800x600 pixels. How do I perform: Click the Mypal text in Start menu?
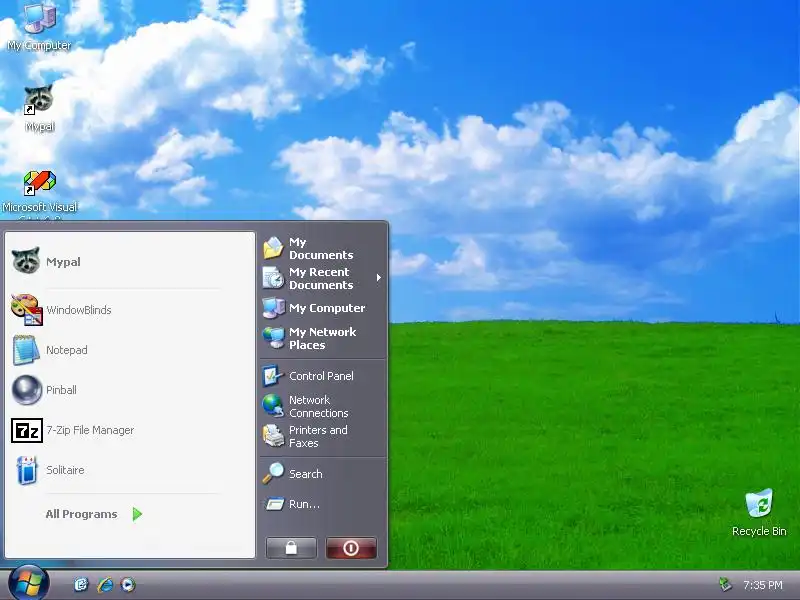63,262
